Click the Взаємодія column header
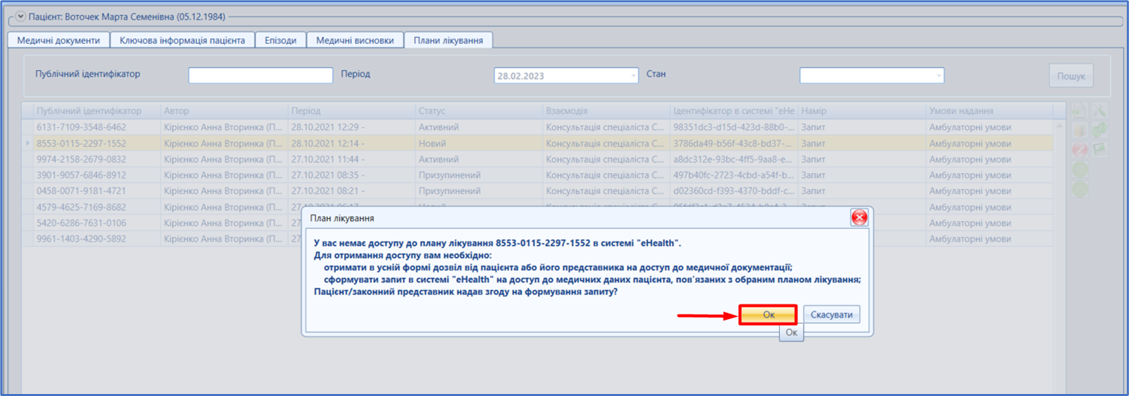The height and width of the screenshot is (396, 1129). pos(606,111)
